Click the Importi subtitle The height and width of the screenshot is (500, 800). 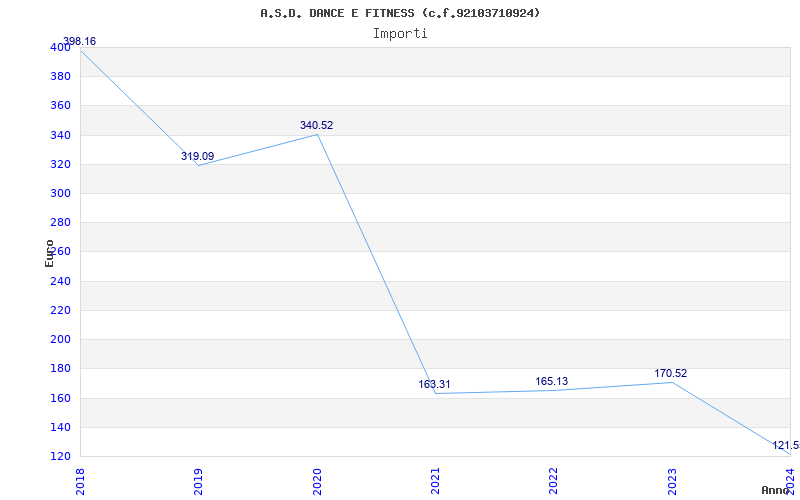point(400,34)
